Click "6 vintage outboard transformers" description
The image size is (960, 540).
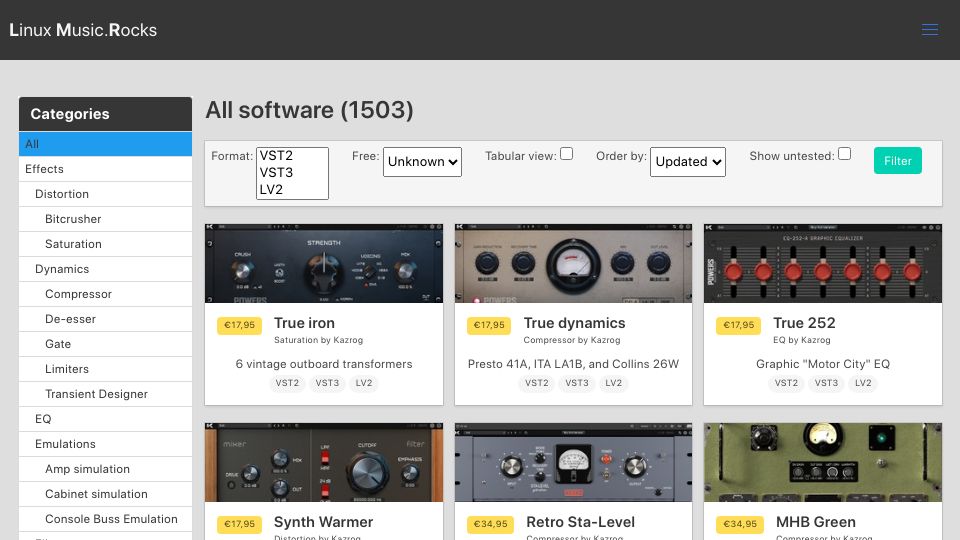click(x=324, y=364)
